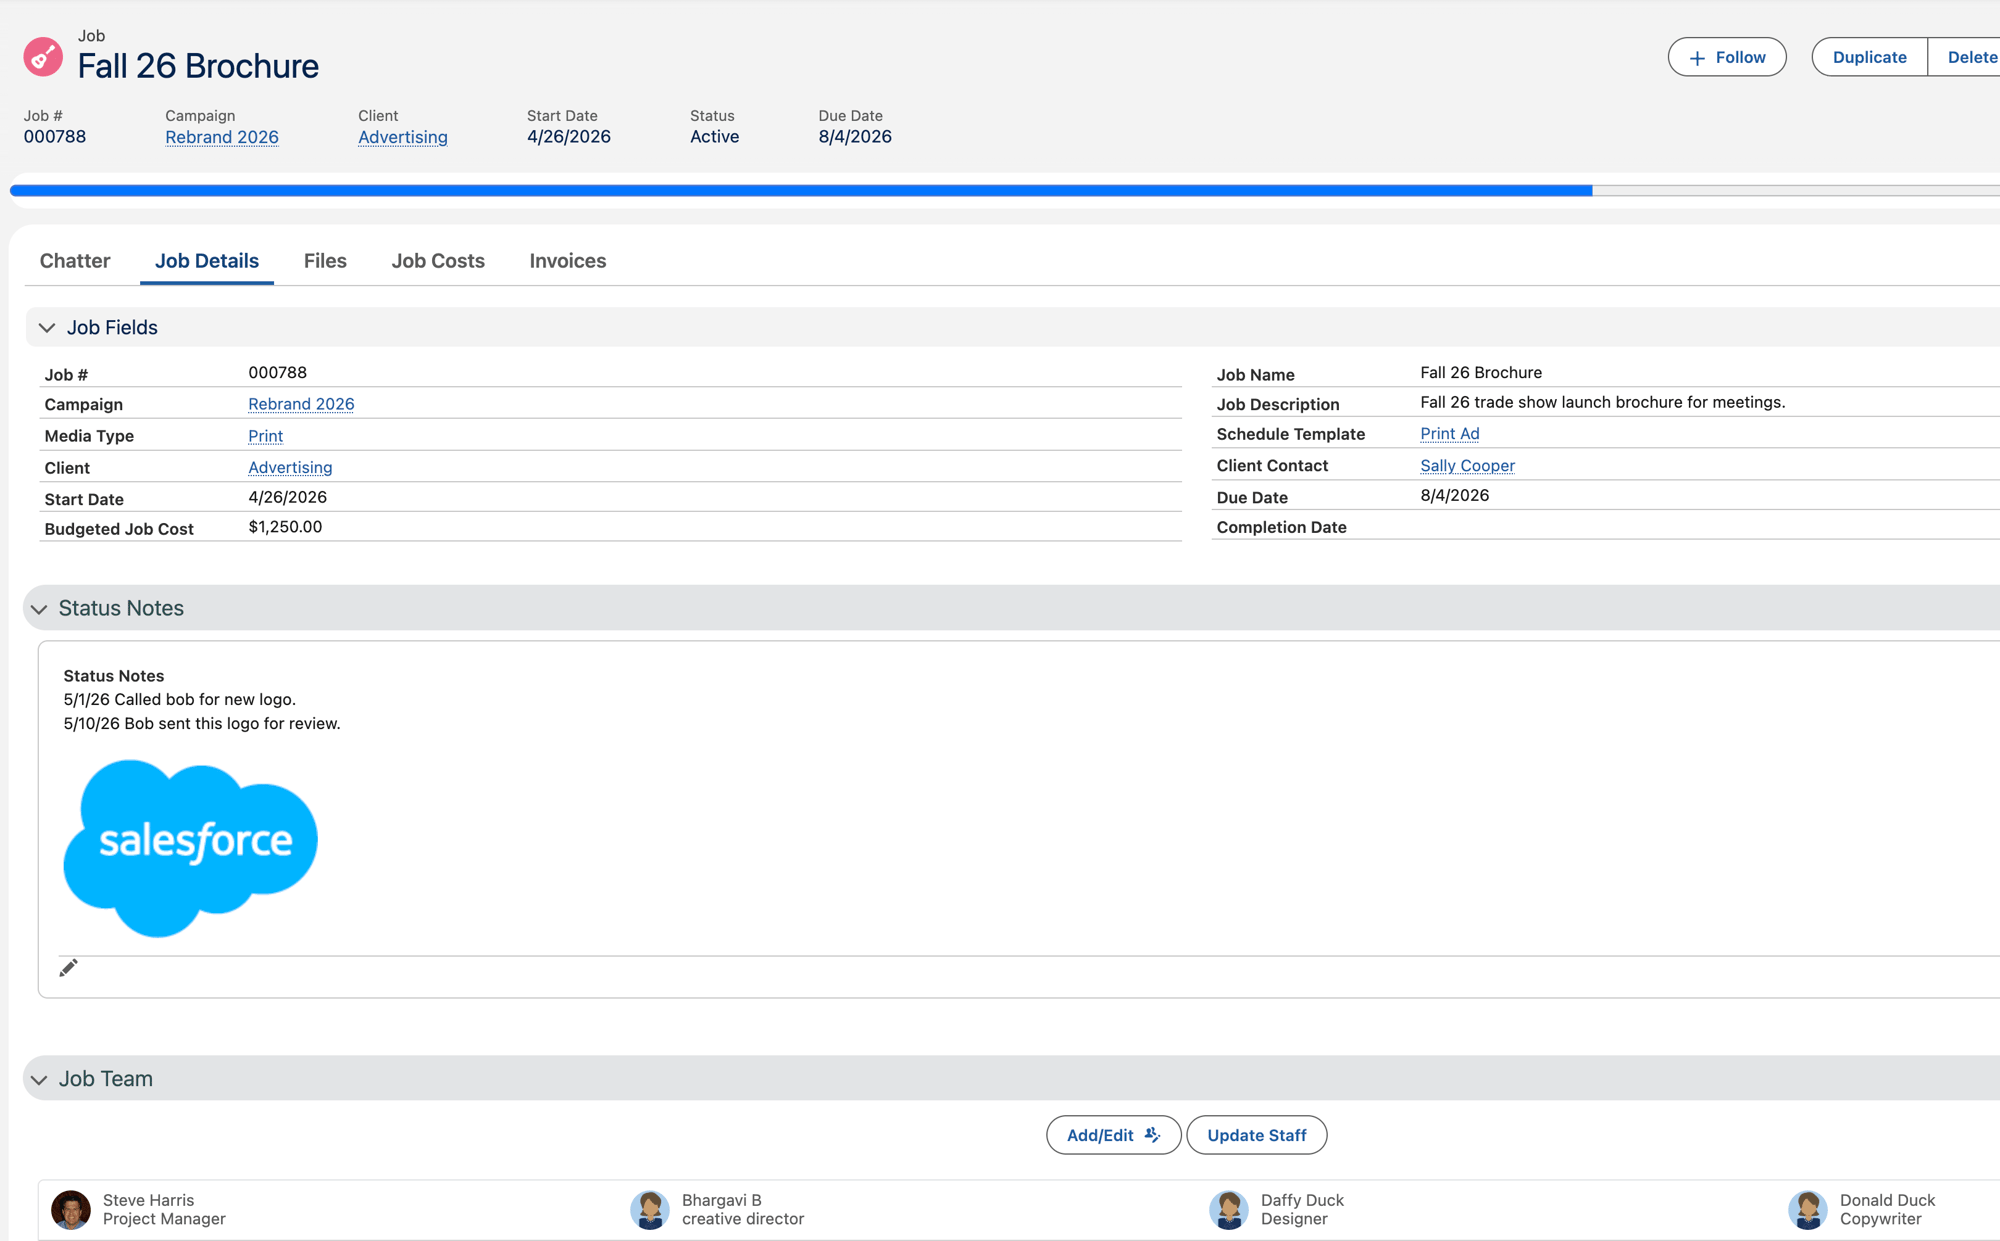The height and width of the screenshot is (1241, 2000).
Task: Collapse the Status Notes section
Action: click(39, 609)
